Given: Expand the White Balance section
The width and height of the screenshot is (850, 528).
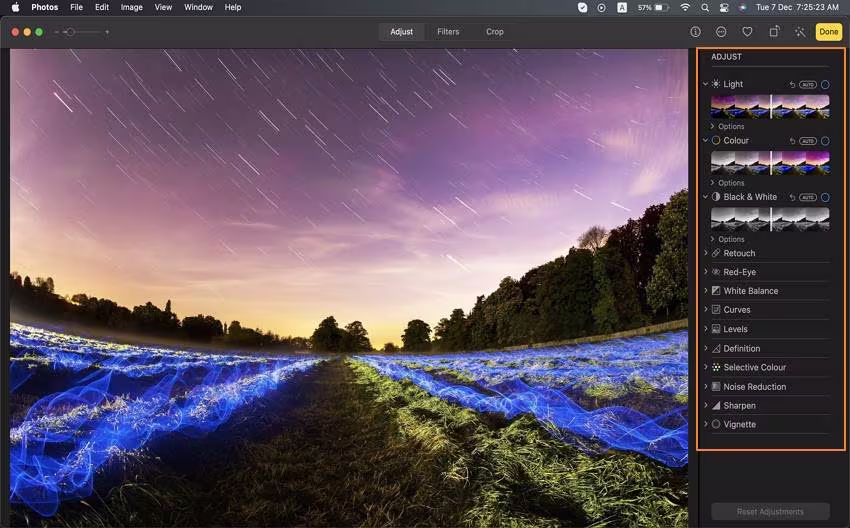Looking at the screenshot, I should 705,291.
